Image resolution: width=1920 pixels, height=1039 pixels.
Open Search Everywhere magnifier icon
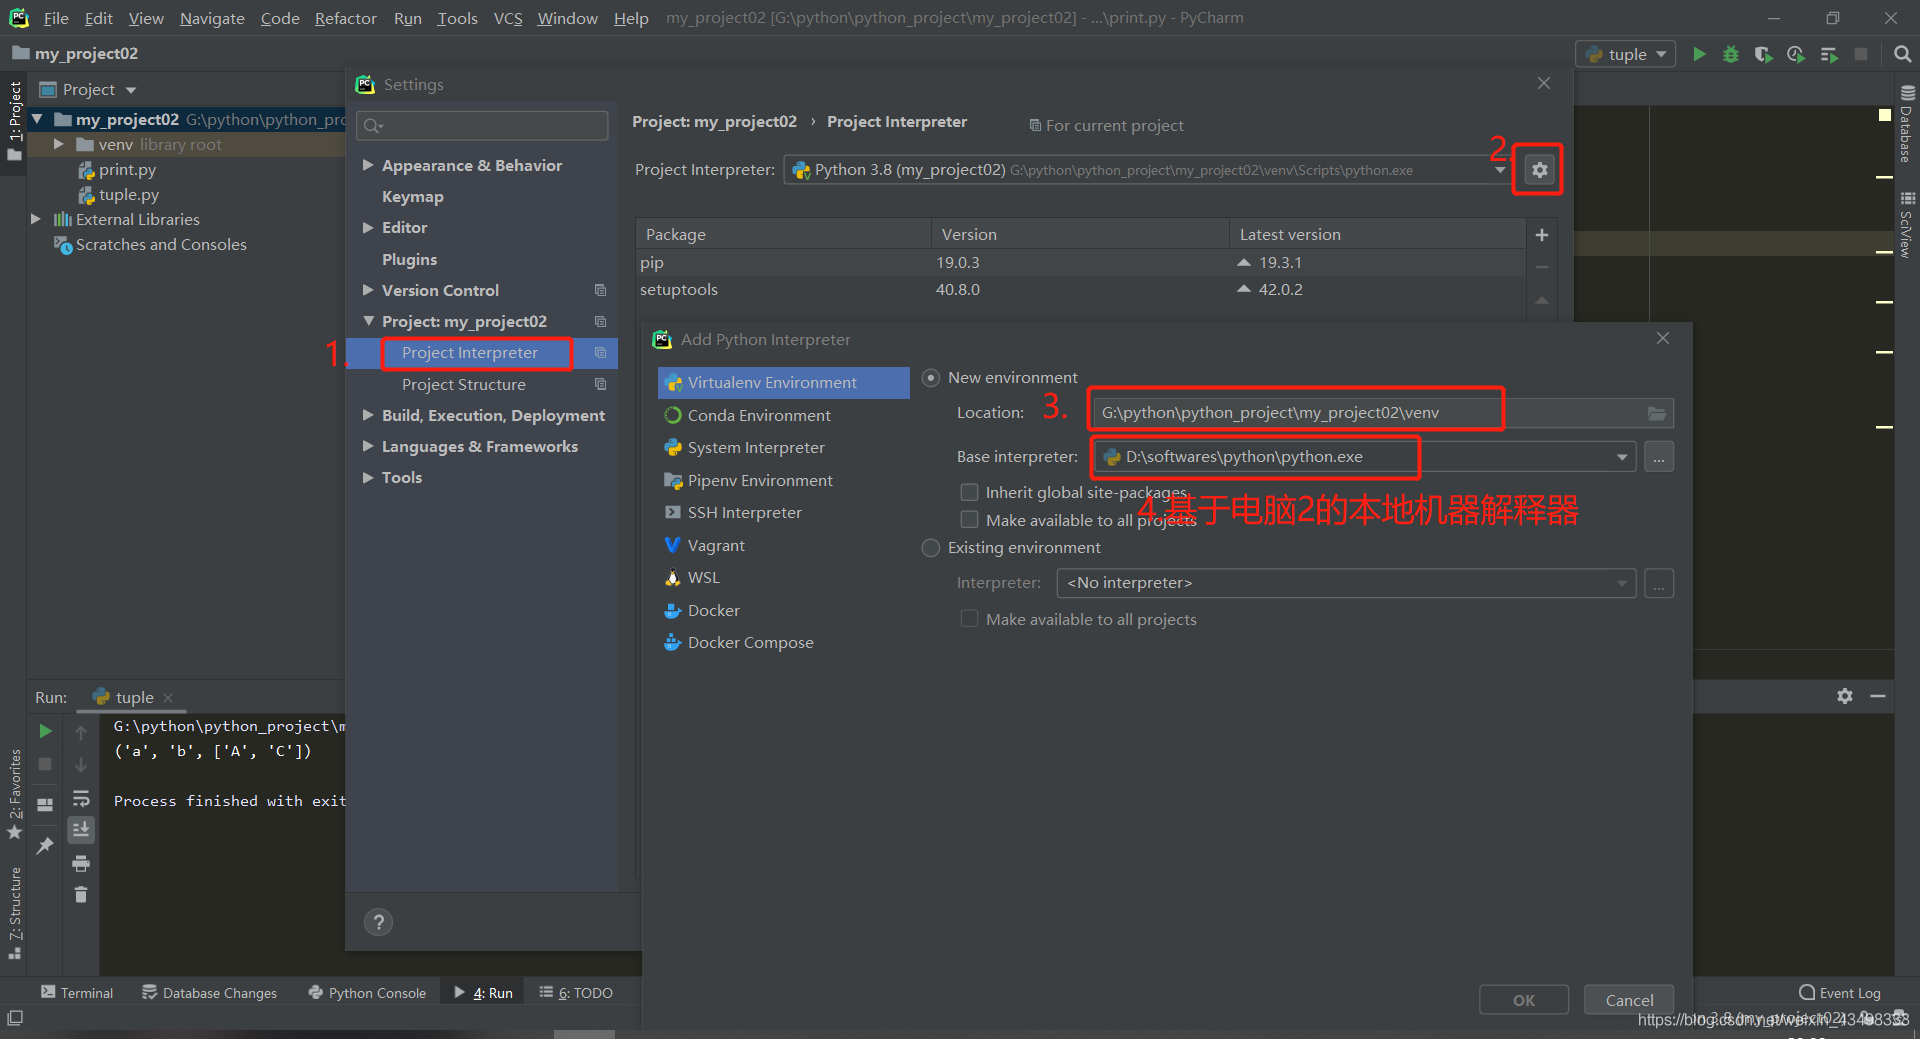click(x=1902, y=54)
